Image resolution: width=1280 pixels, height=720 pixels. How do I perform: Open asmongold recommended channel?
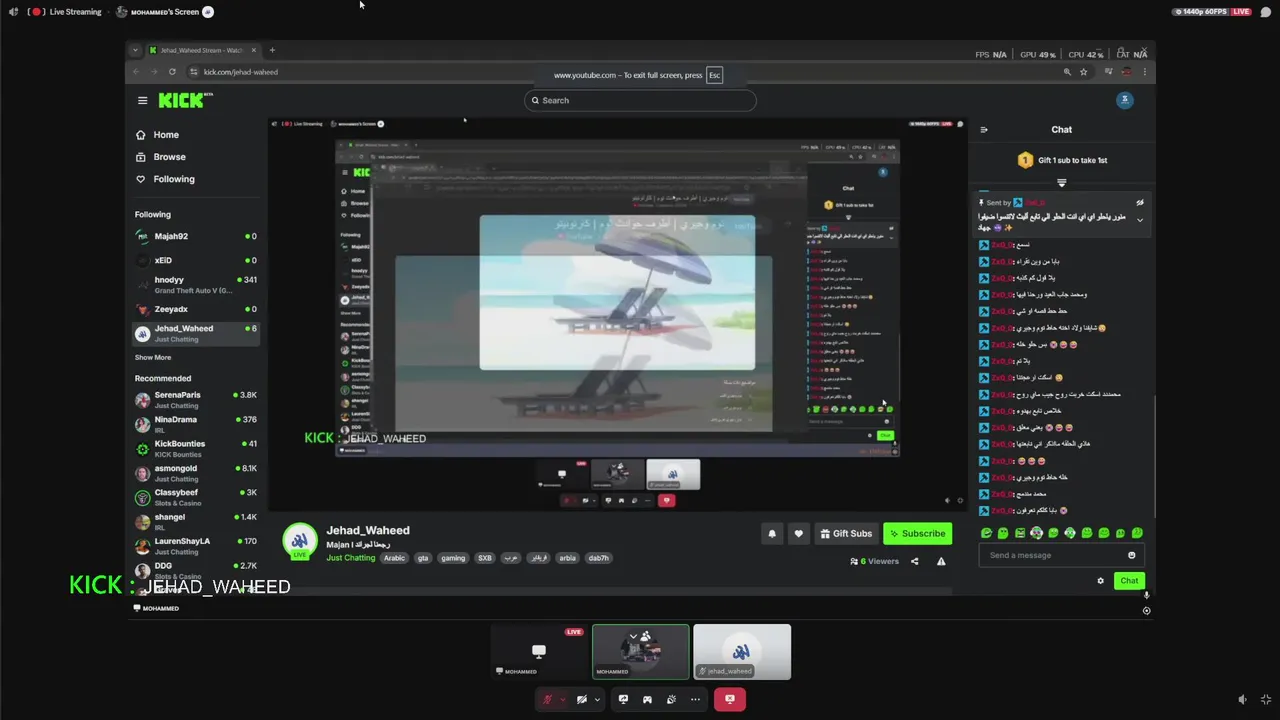coord(196,473)
